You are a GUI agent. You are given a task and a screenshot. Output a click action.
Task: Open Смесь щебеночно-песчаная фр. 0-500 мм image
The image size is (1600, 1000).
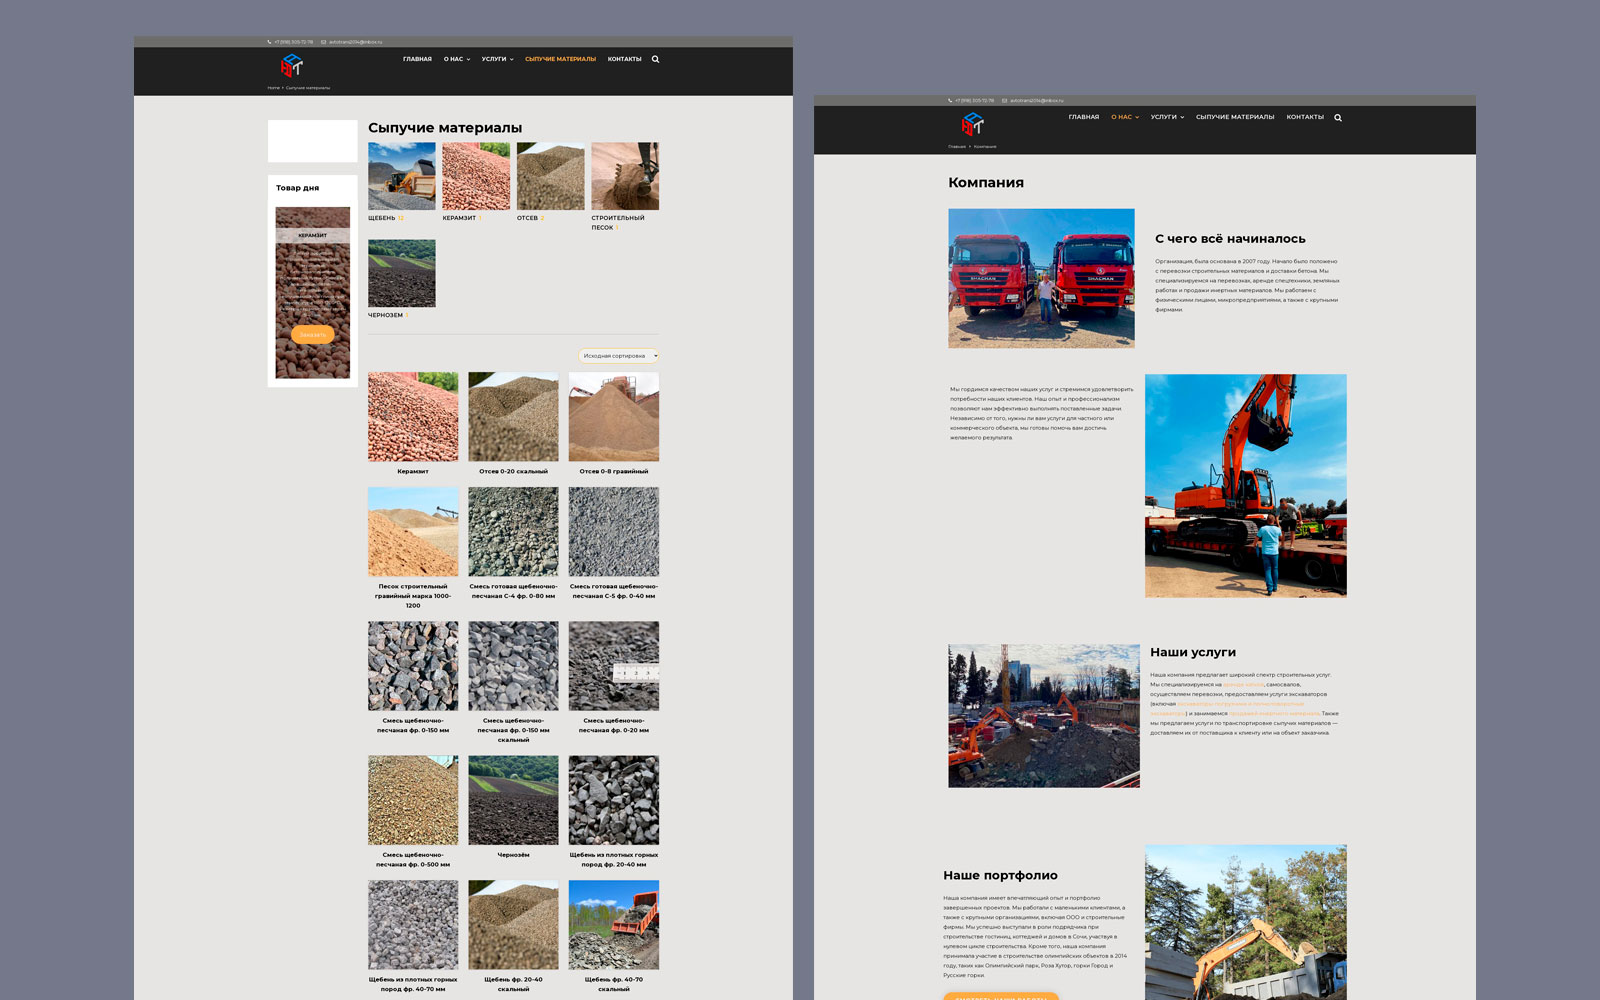click(x=413, y=800)
